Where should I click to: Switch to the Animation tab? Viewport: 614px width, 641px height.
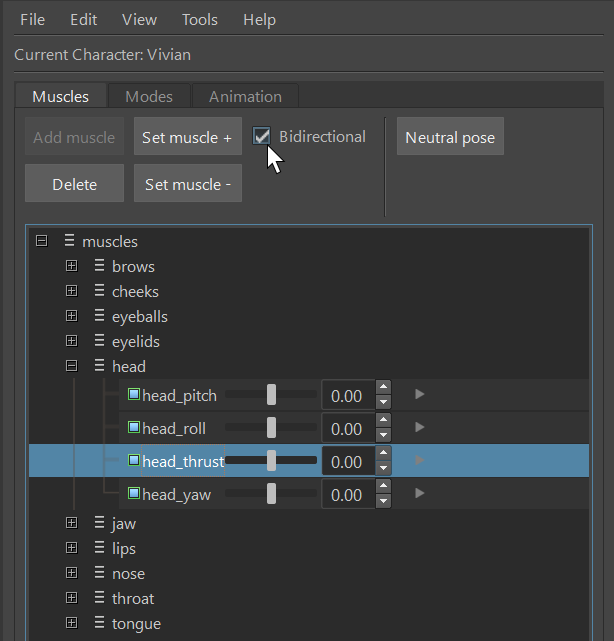(x=245, y=97)
